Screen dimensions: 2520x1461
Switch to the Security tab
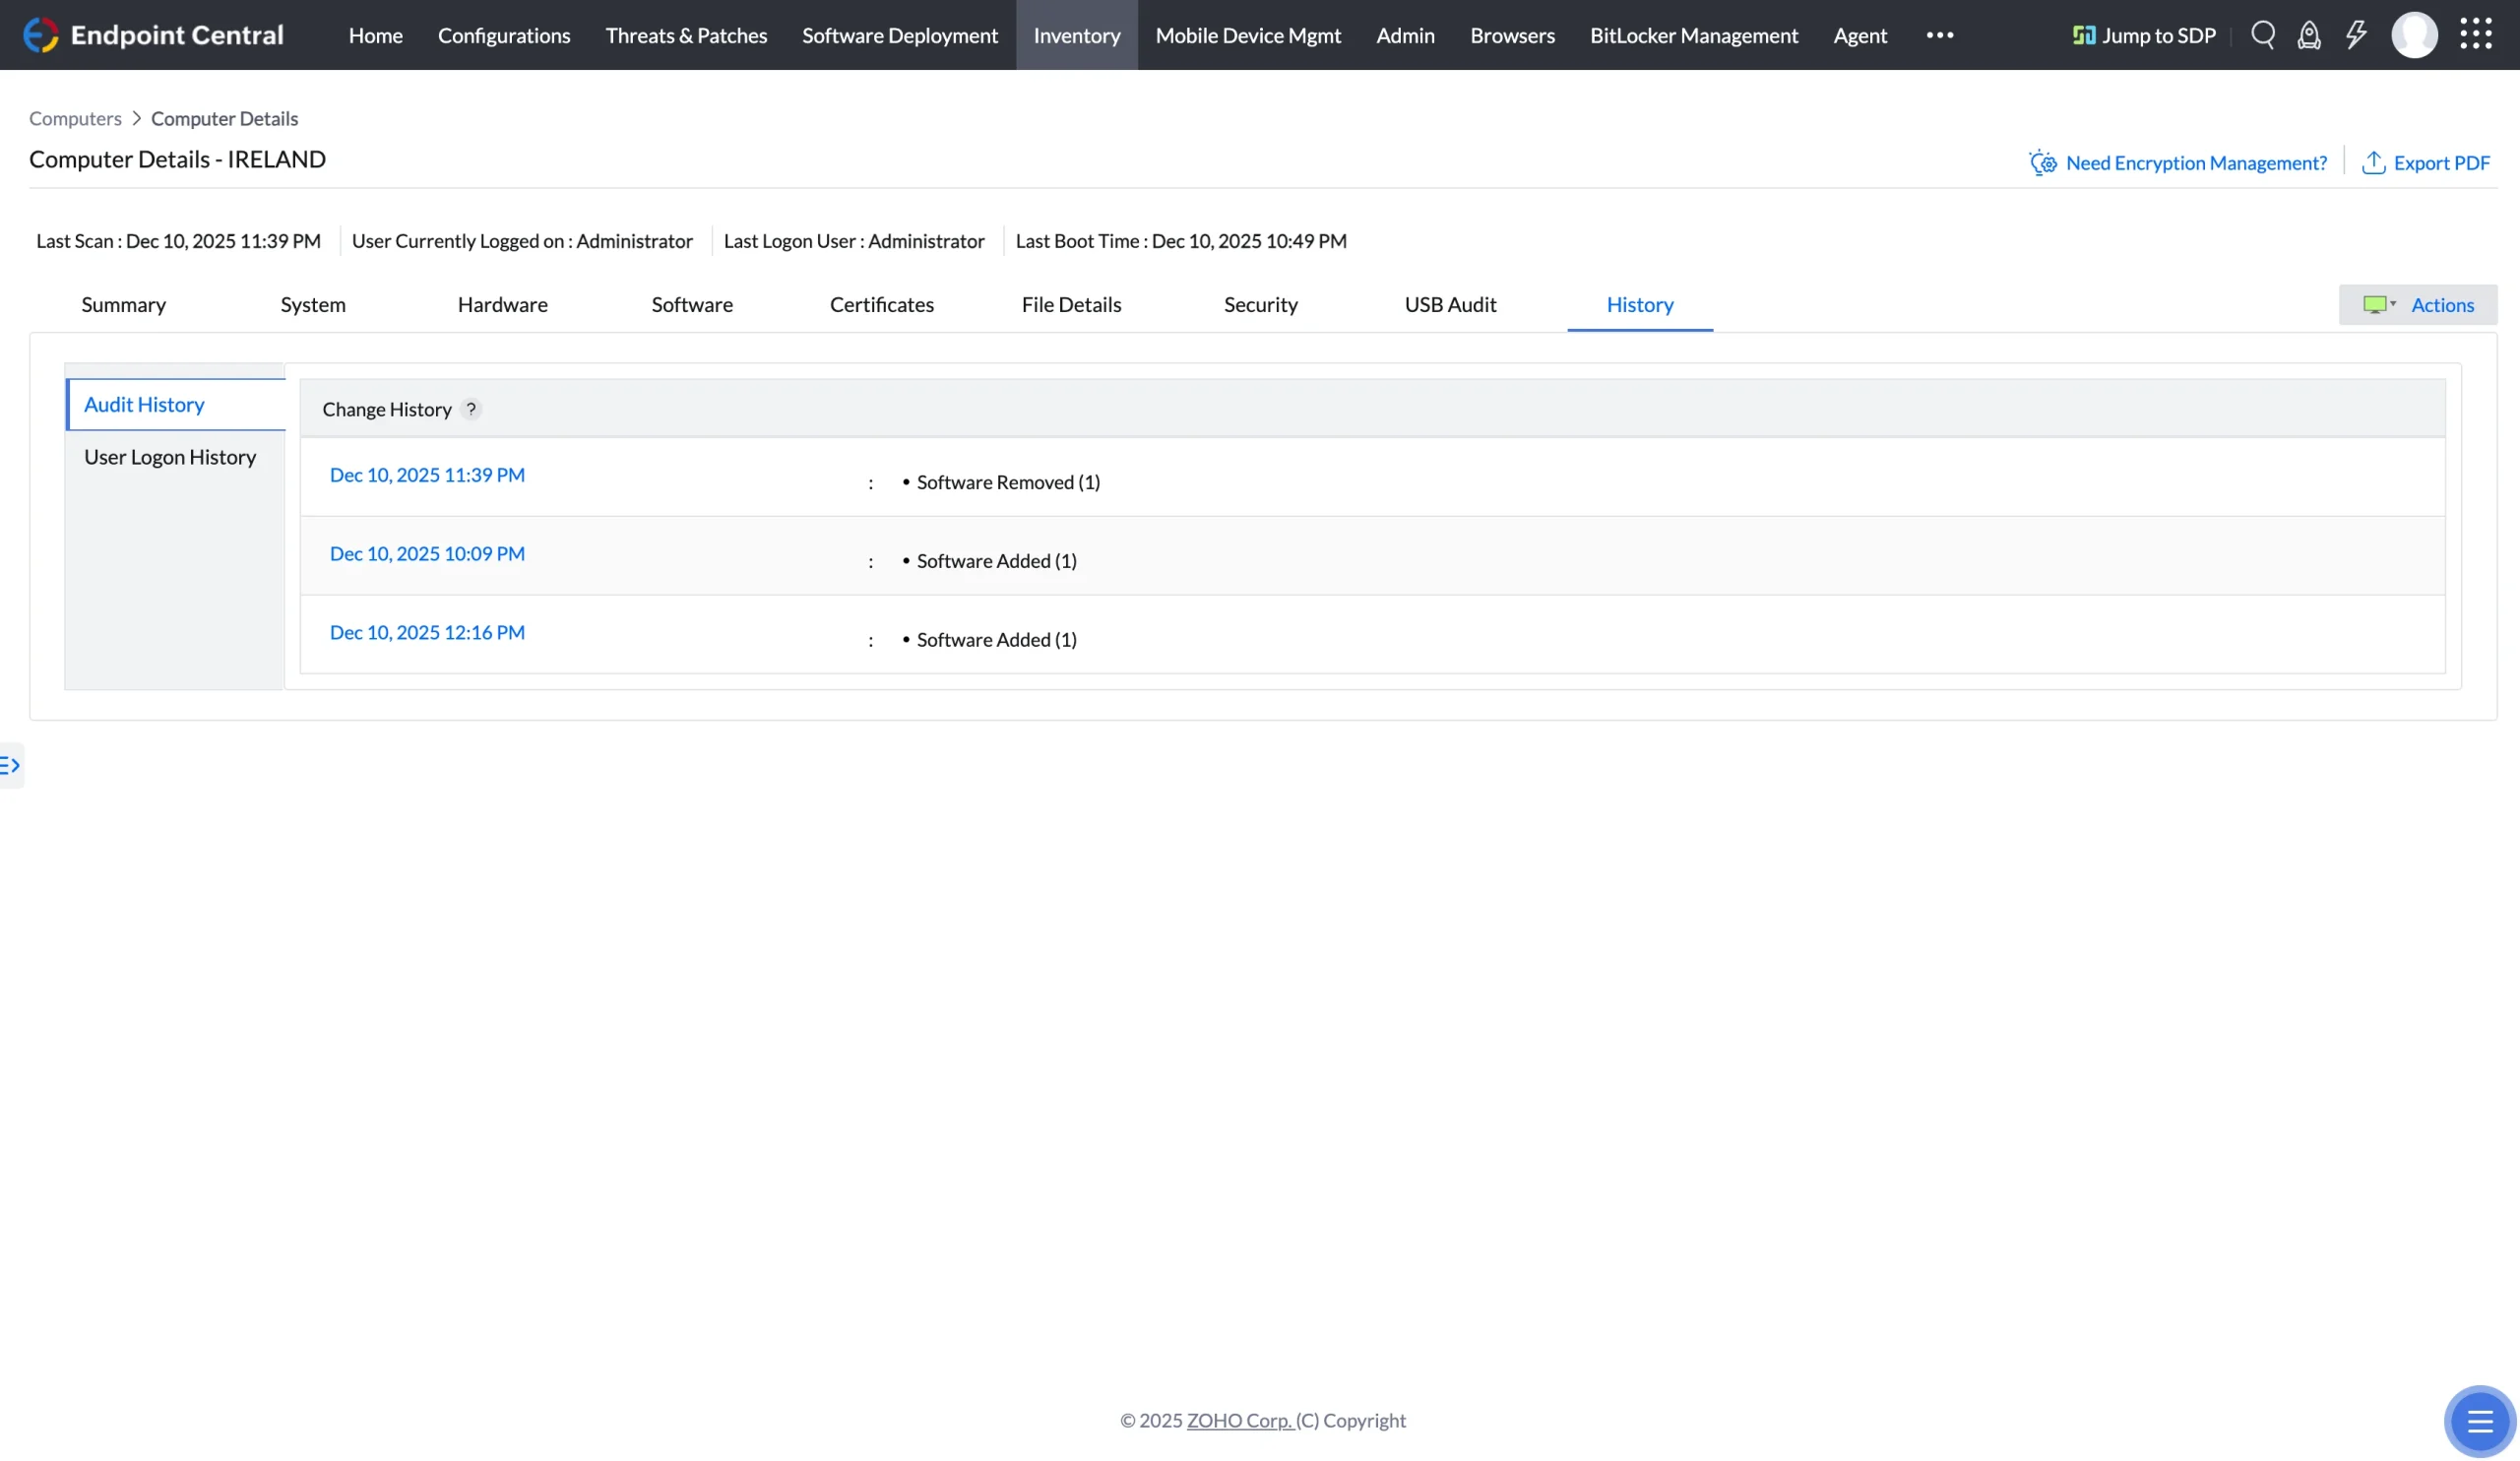pos(1261,305)
